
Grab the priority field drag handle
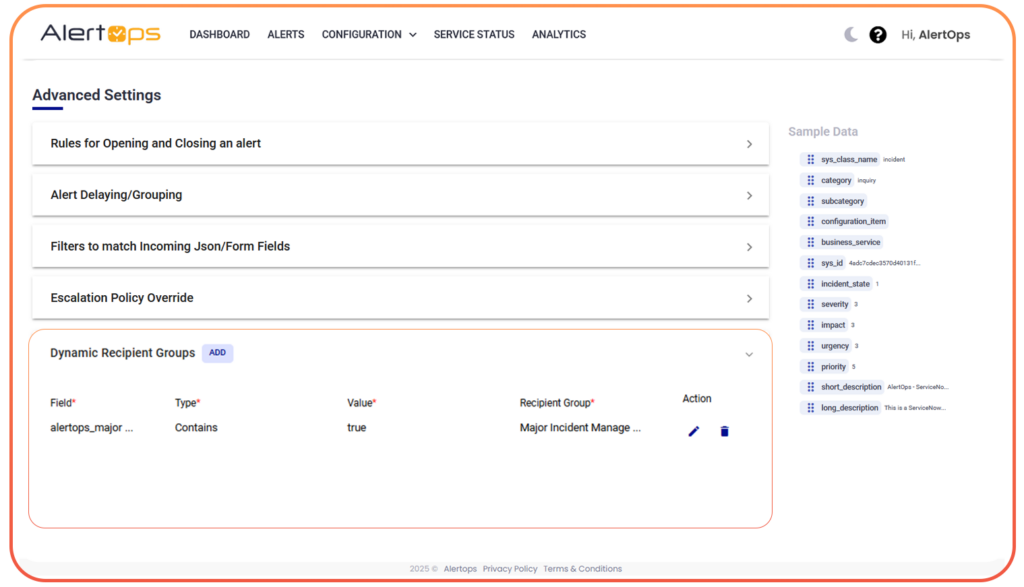click(809, 366)
